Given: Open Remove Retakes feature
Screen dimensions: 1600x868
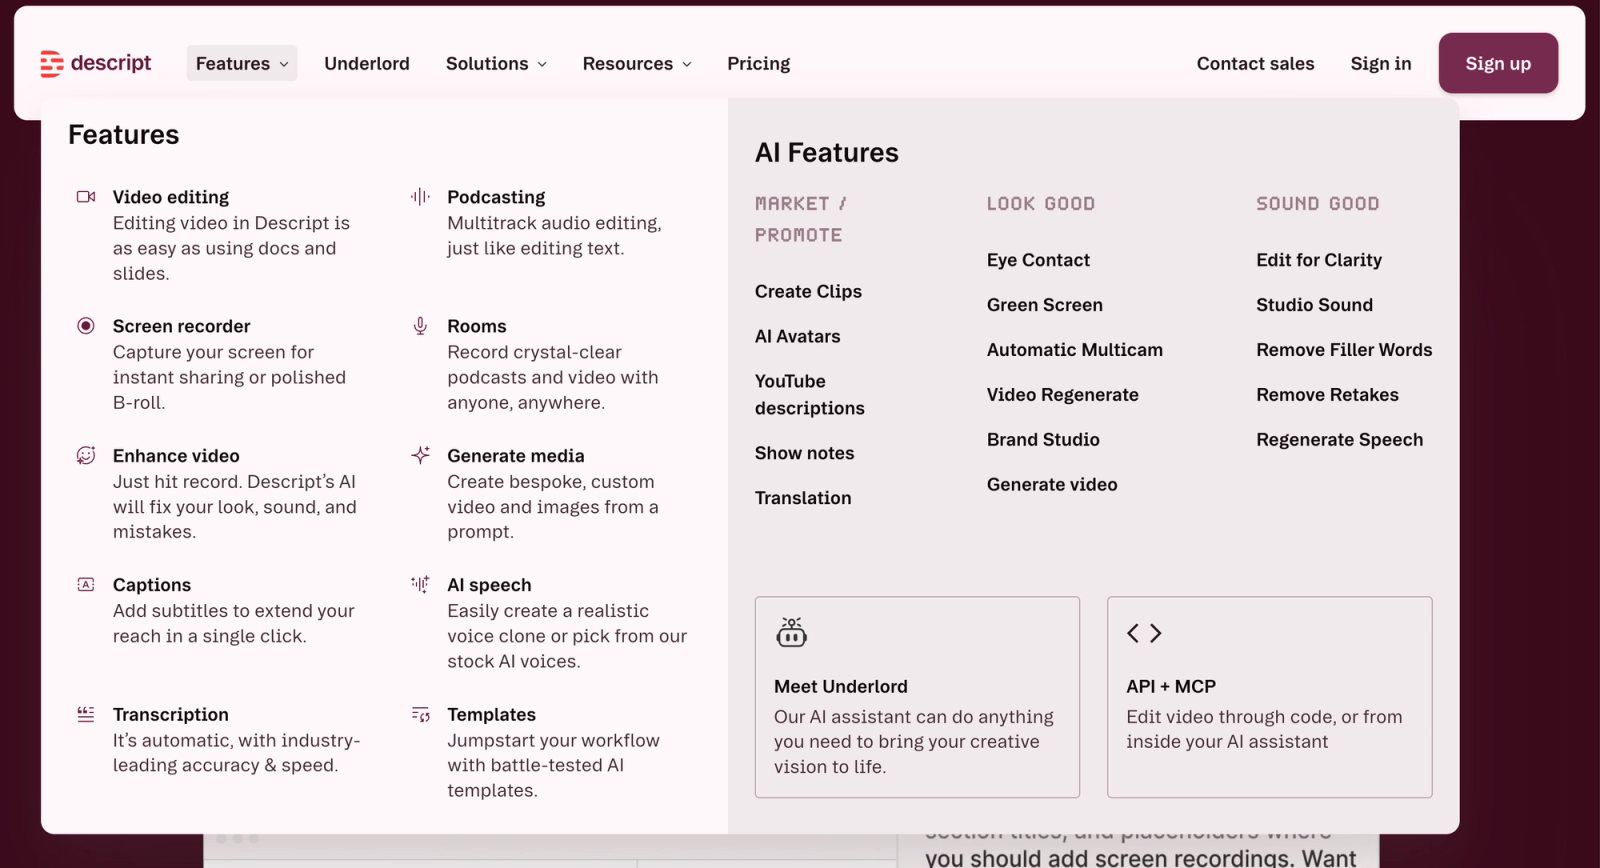Looking at the screenshot, I should [x=1327, y=395].
